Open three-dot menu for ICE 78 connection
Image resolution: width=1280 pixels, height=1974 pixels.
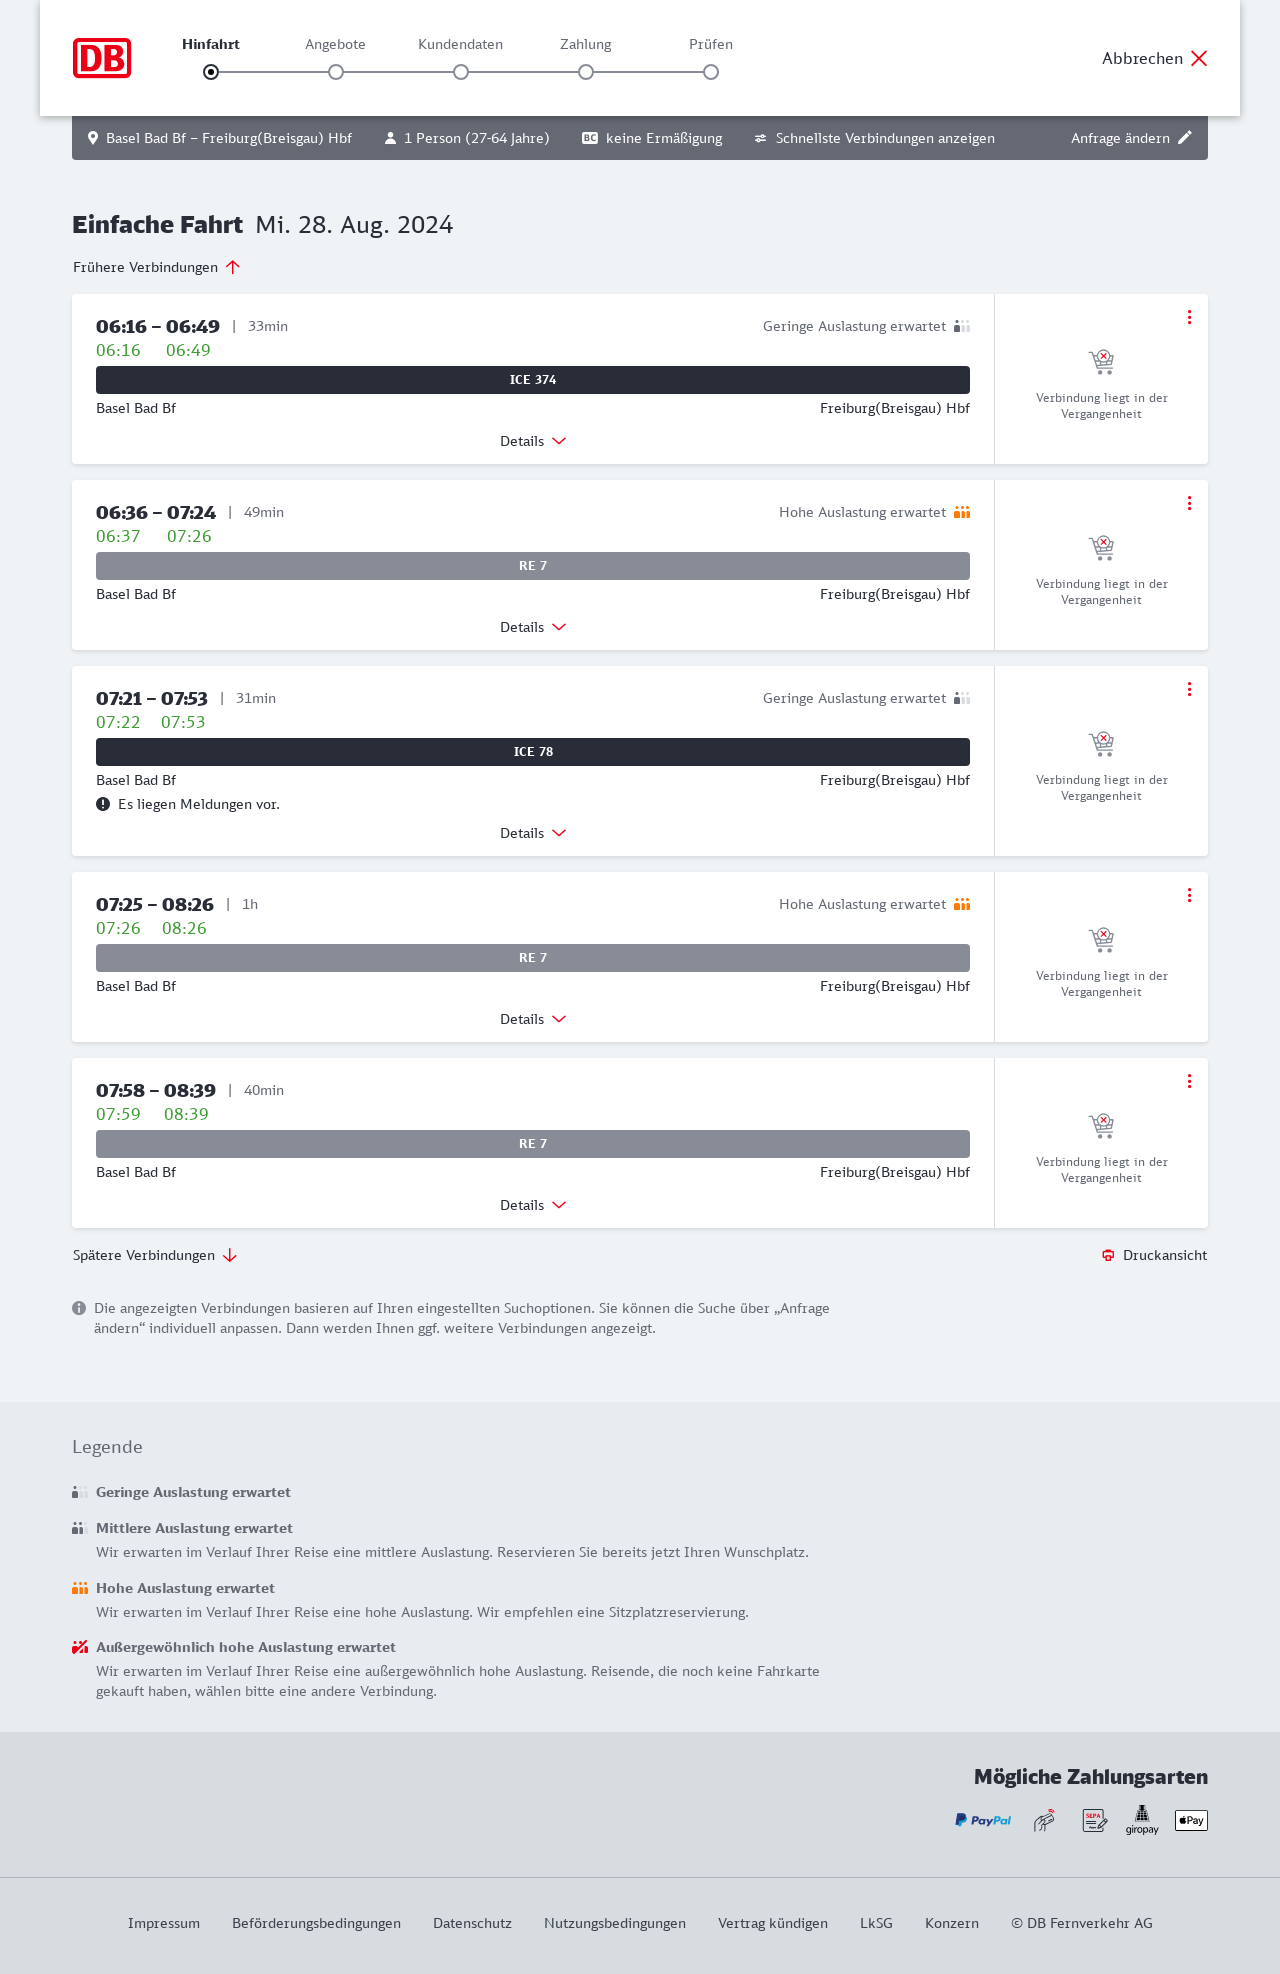point(1189,689)
